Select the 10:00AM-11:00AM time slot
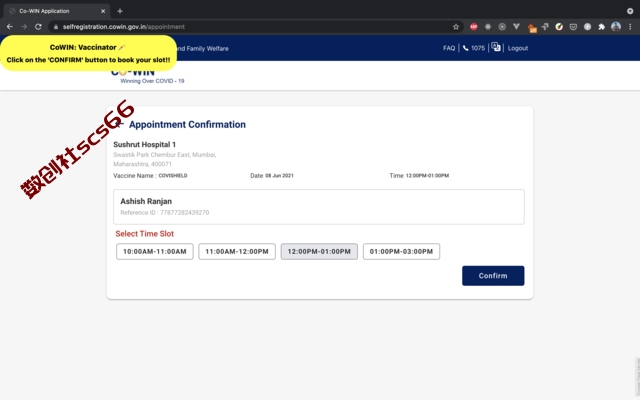This screenshot has height=400, width=640. pos(155,251)
